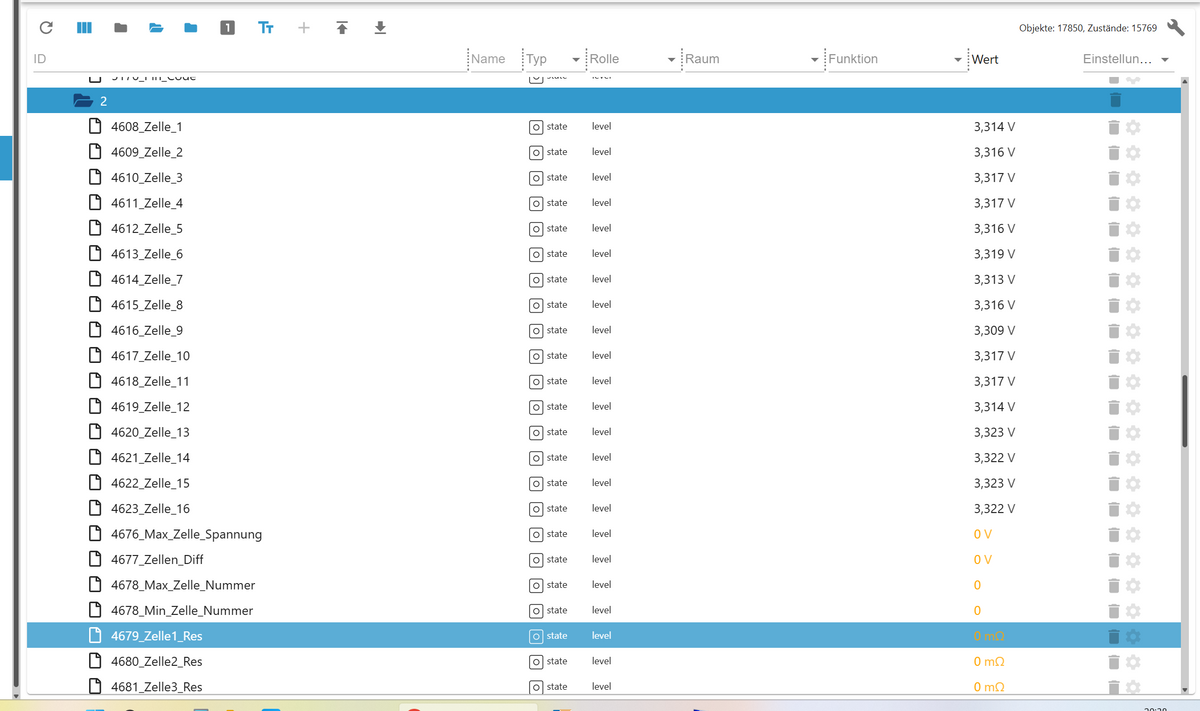Click value 3,309 V of 4616_Zelle_9
The height and width of the screenshot is (711, 1200).
[994, 330]
